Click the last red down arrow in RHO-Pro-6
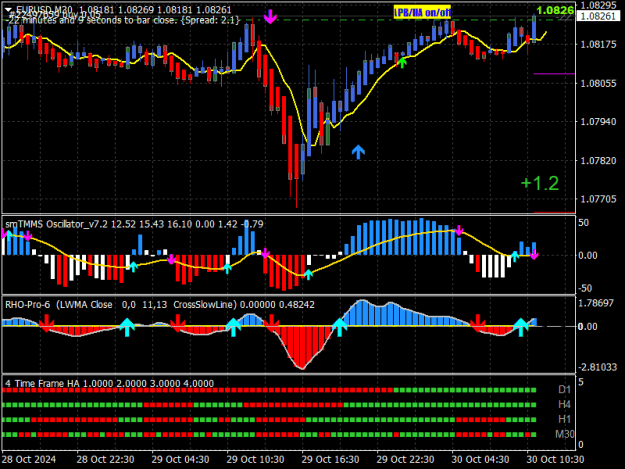 pos(477,323)
